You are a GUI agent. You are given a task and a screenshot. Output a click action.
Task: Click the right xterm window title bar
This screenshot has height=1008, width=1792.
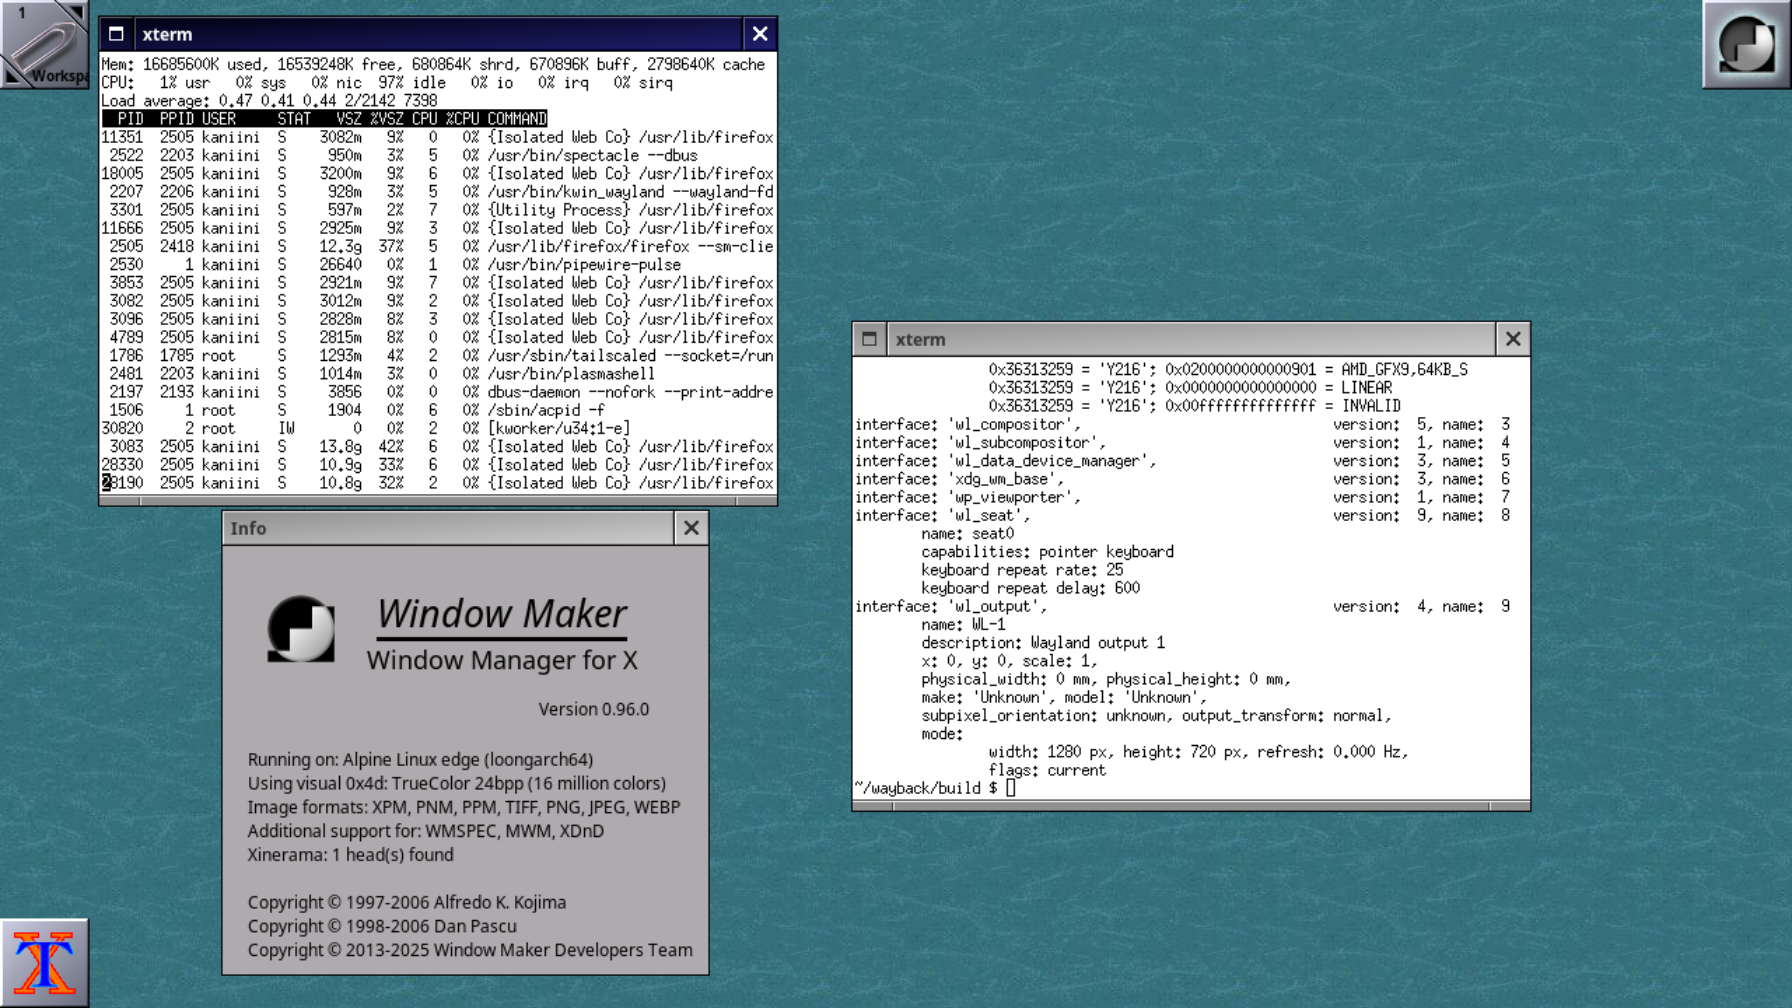(x=1190, y=339)
